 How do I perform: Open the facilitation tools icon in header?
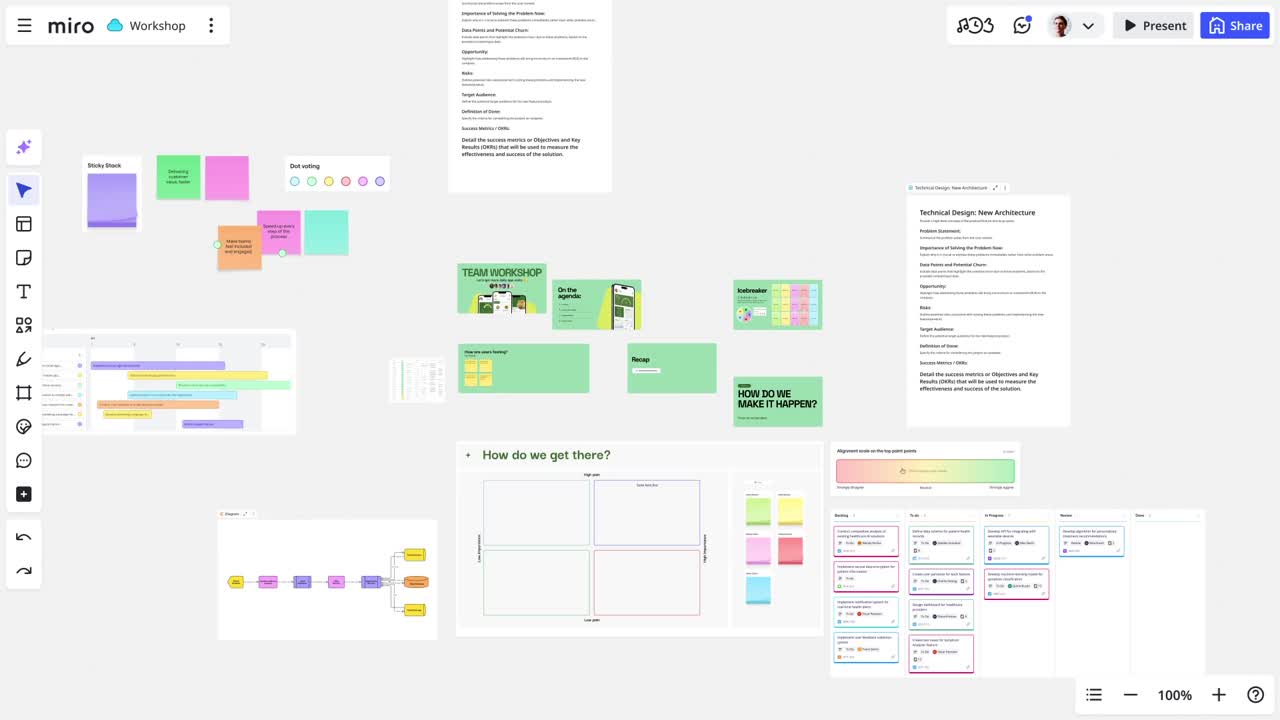[975, 26]
